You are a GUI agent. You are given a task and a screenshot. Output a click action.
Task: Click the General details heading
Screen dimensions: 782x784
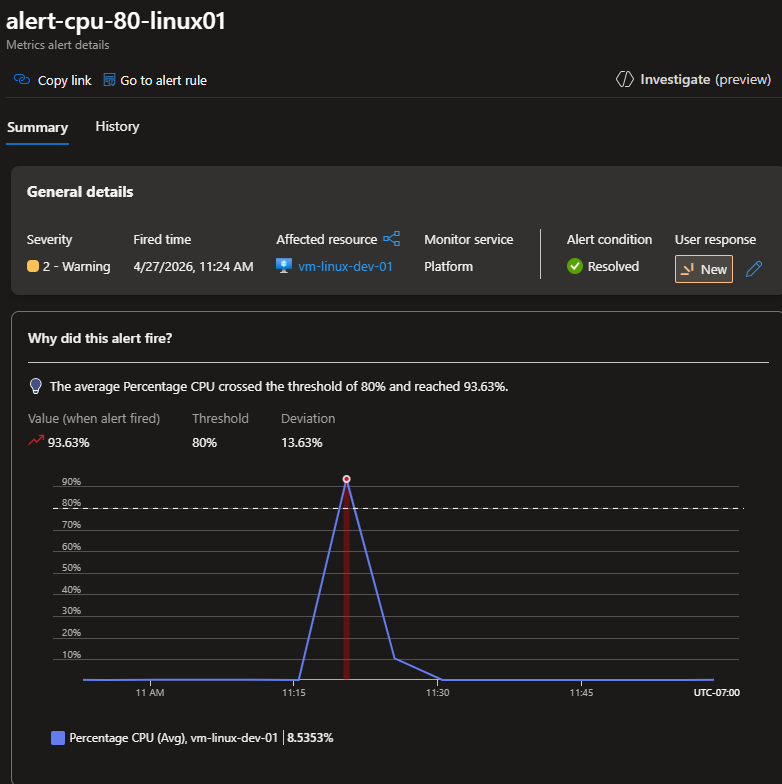point(80,192)
